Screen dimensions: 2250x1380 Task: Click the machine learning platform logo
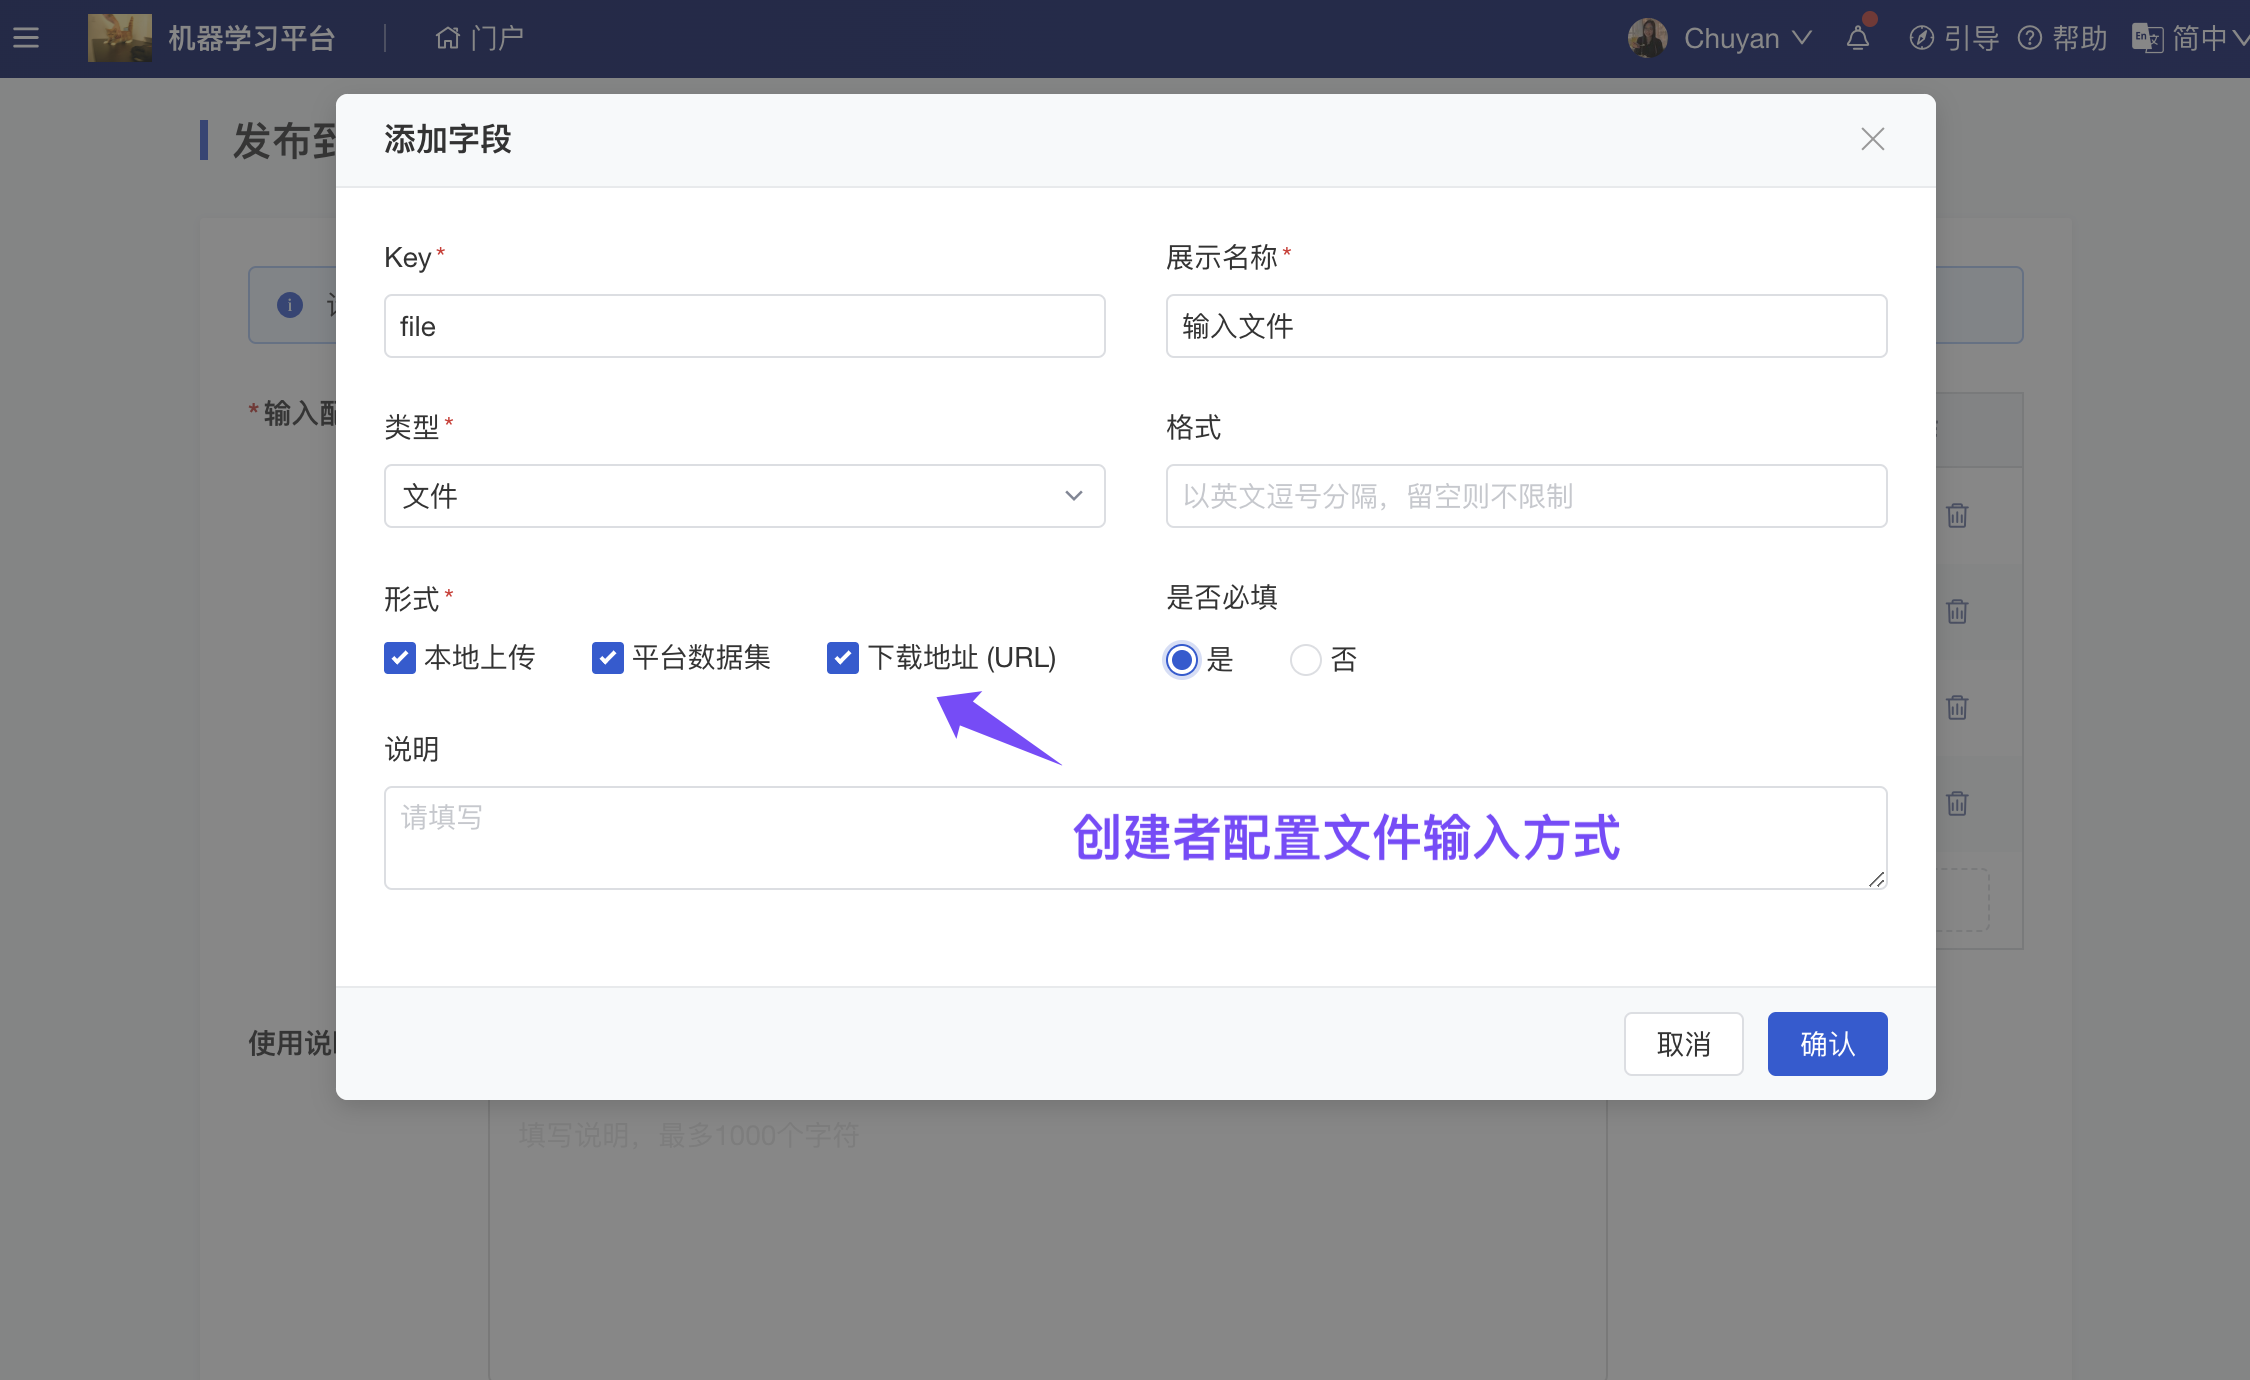(119, 37)
